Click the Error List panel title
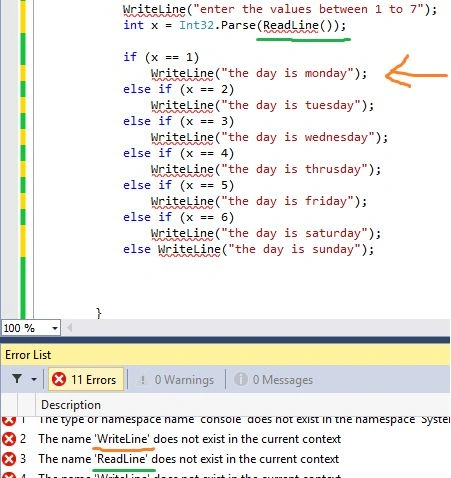451x478 pixels. pyautogui.click(x=28, y=355)
